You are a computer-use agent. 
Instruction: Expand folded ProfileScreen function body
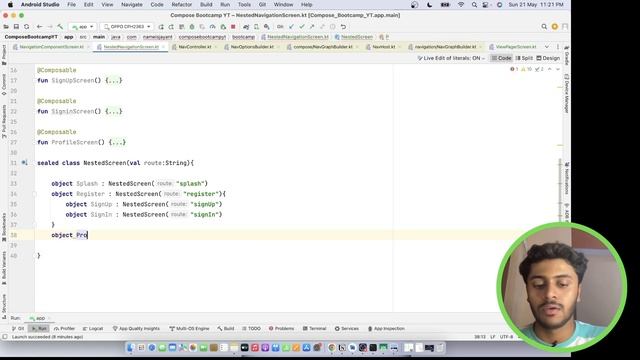click(117, 142)
